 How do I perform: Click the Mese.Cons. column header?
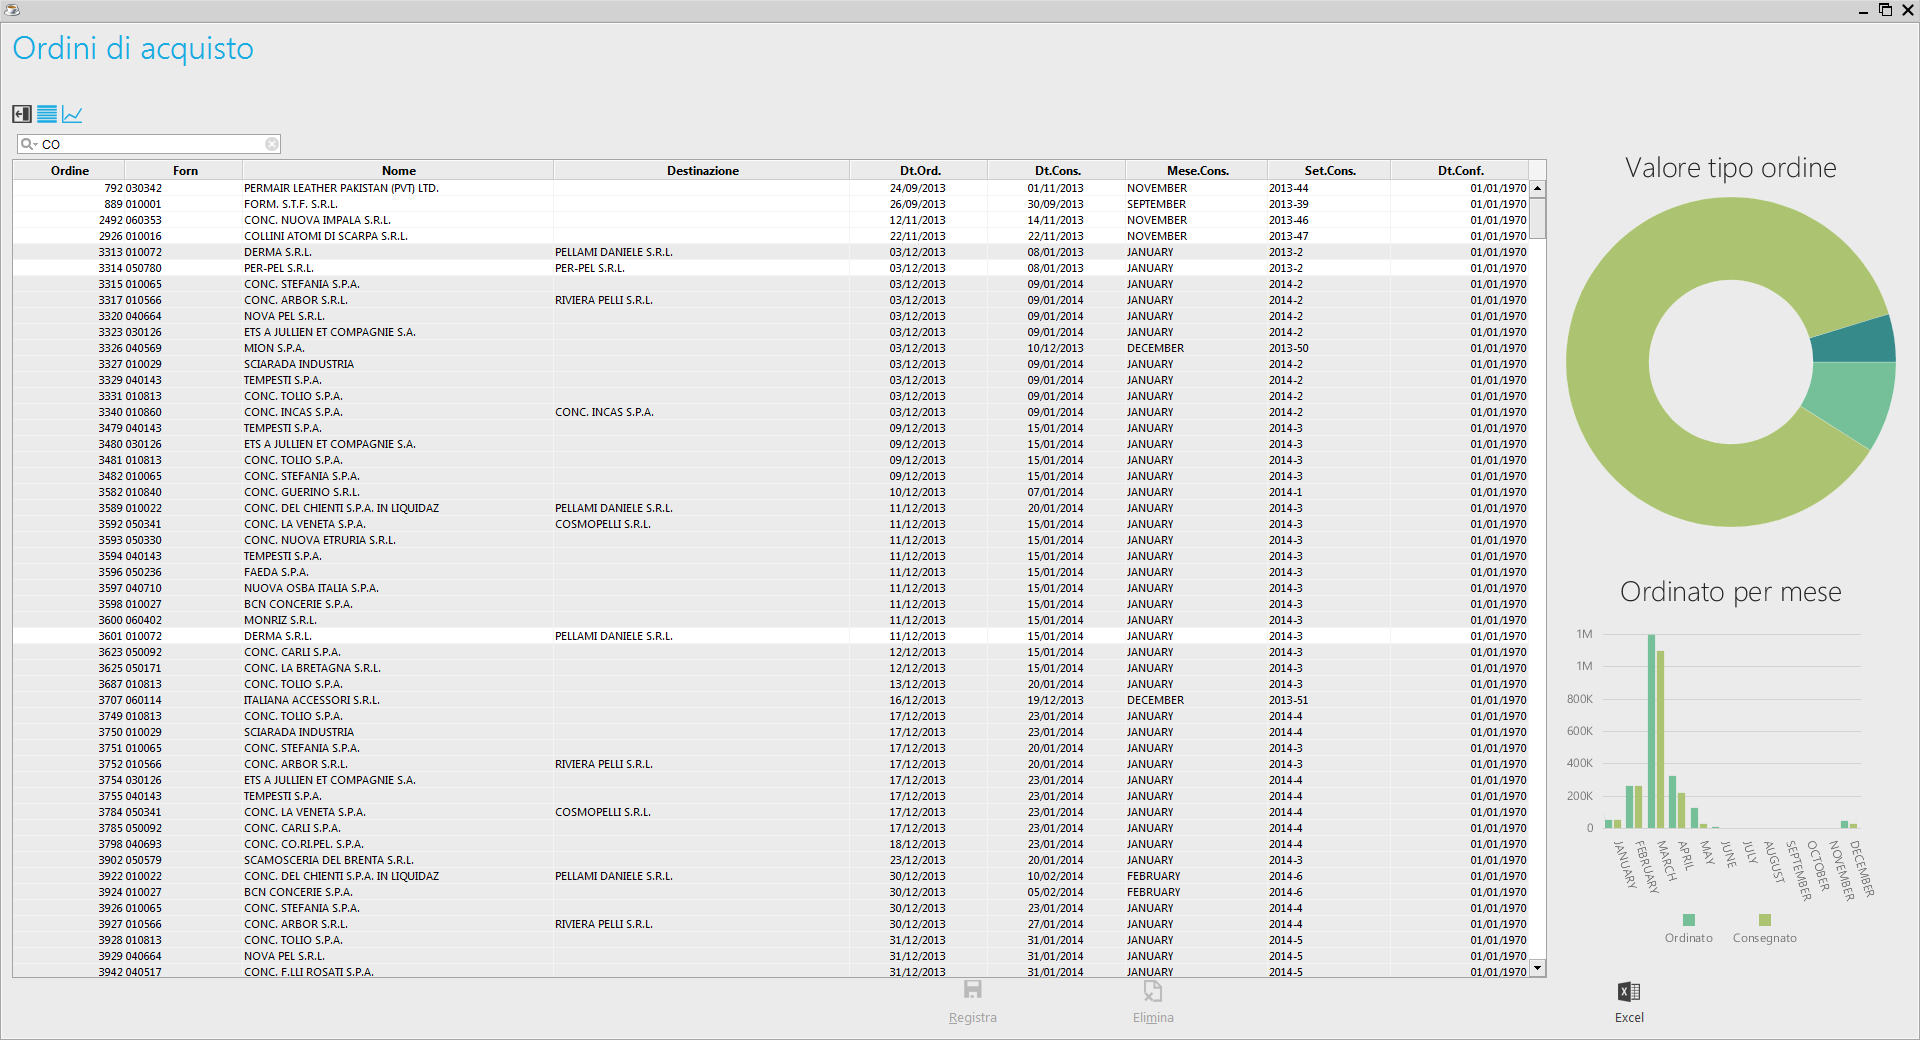pos(1197,171)
